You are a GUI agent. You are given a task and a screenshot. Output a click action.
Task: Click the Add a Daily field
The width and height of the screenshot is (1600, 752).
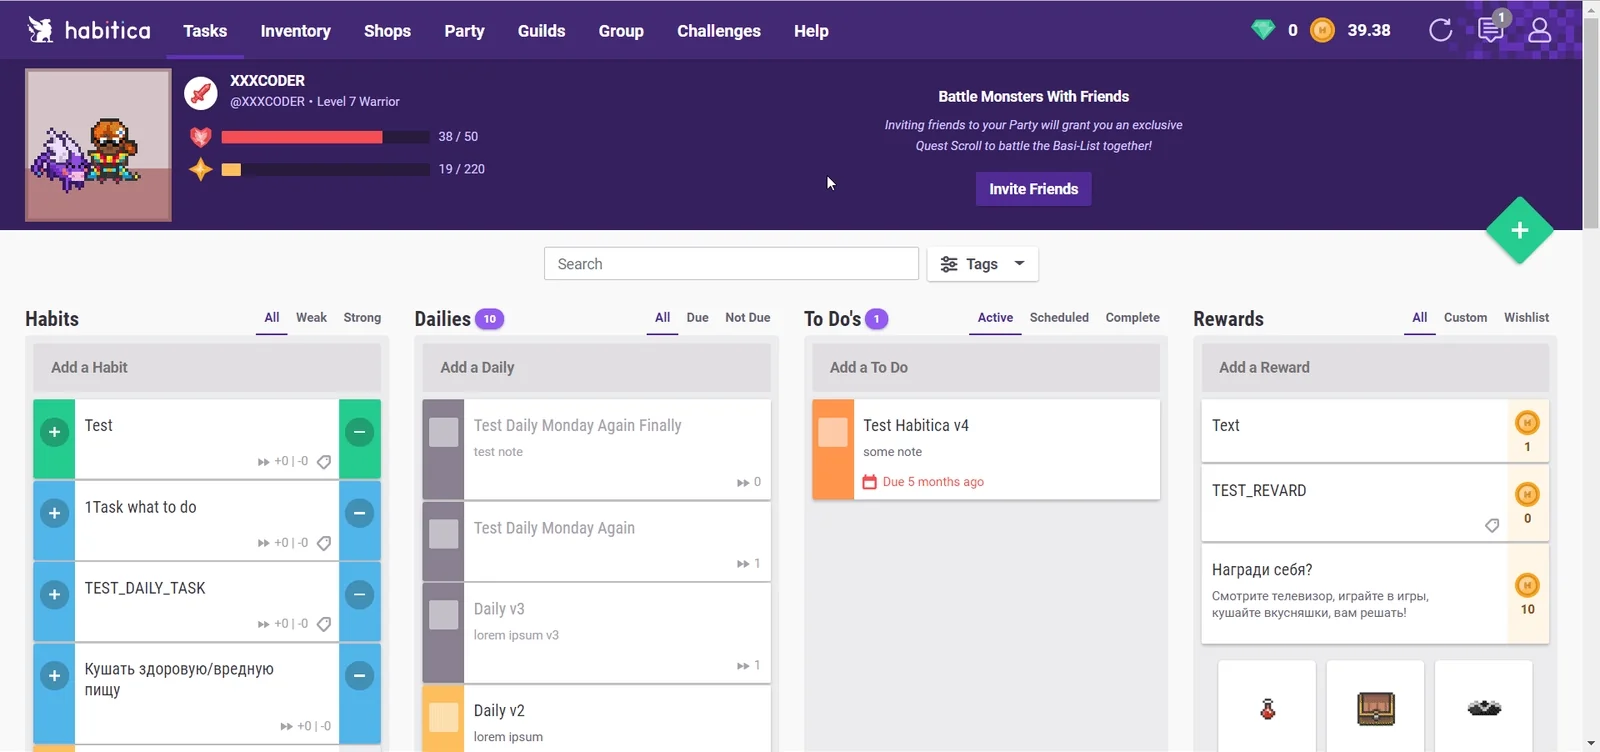coord(596,368)
